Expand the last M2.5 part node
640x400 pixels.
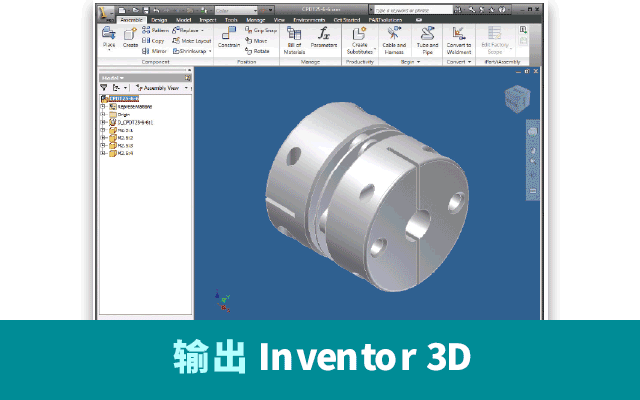(103, 153)
